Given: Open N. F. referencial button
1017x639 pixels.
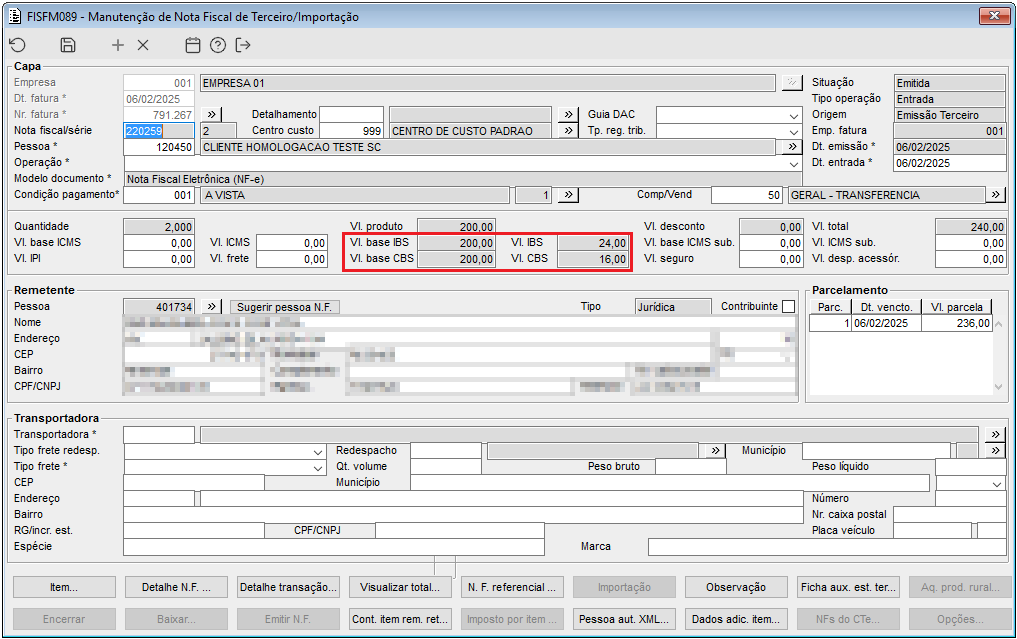Looking at the screenshot, I should click(x=512, y=587).
